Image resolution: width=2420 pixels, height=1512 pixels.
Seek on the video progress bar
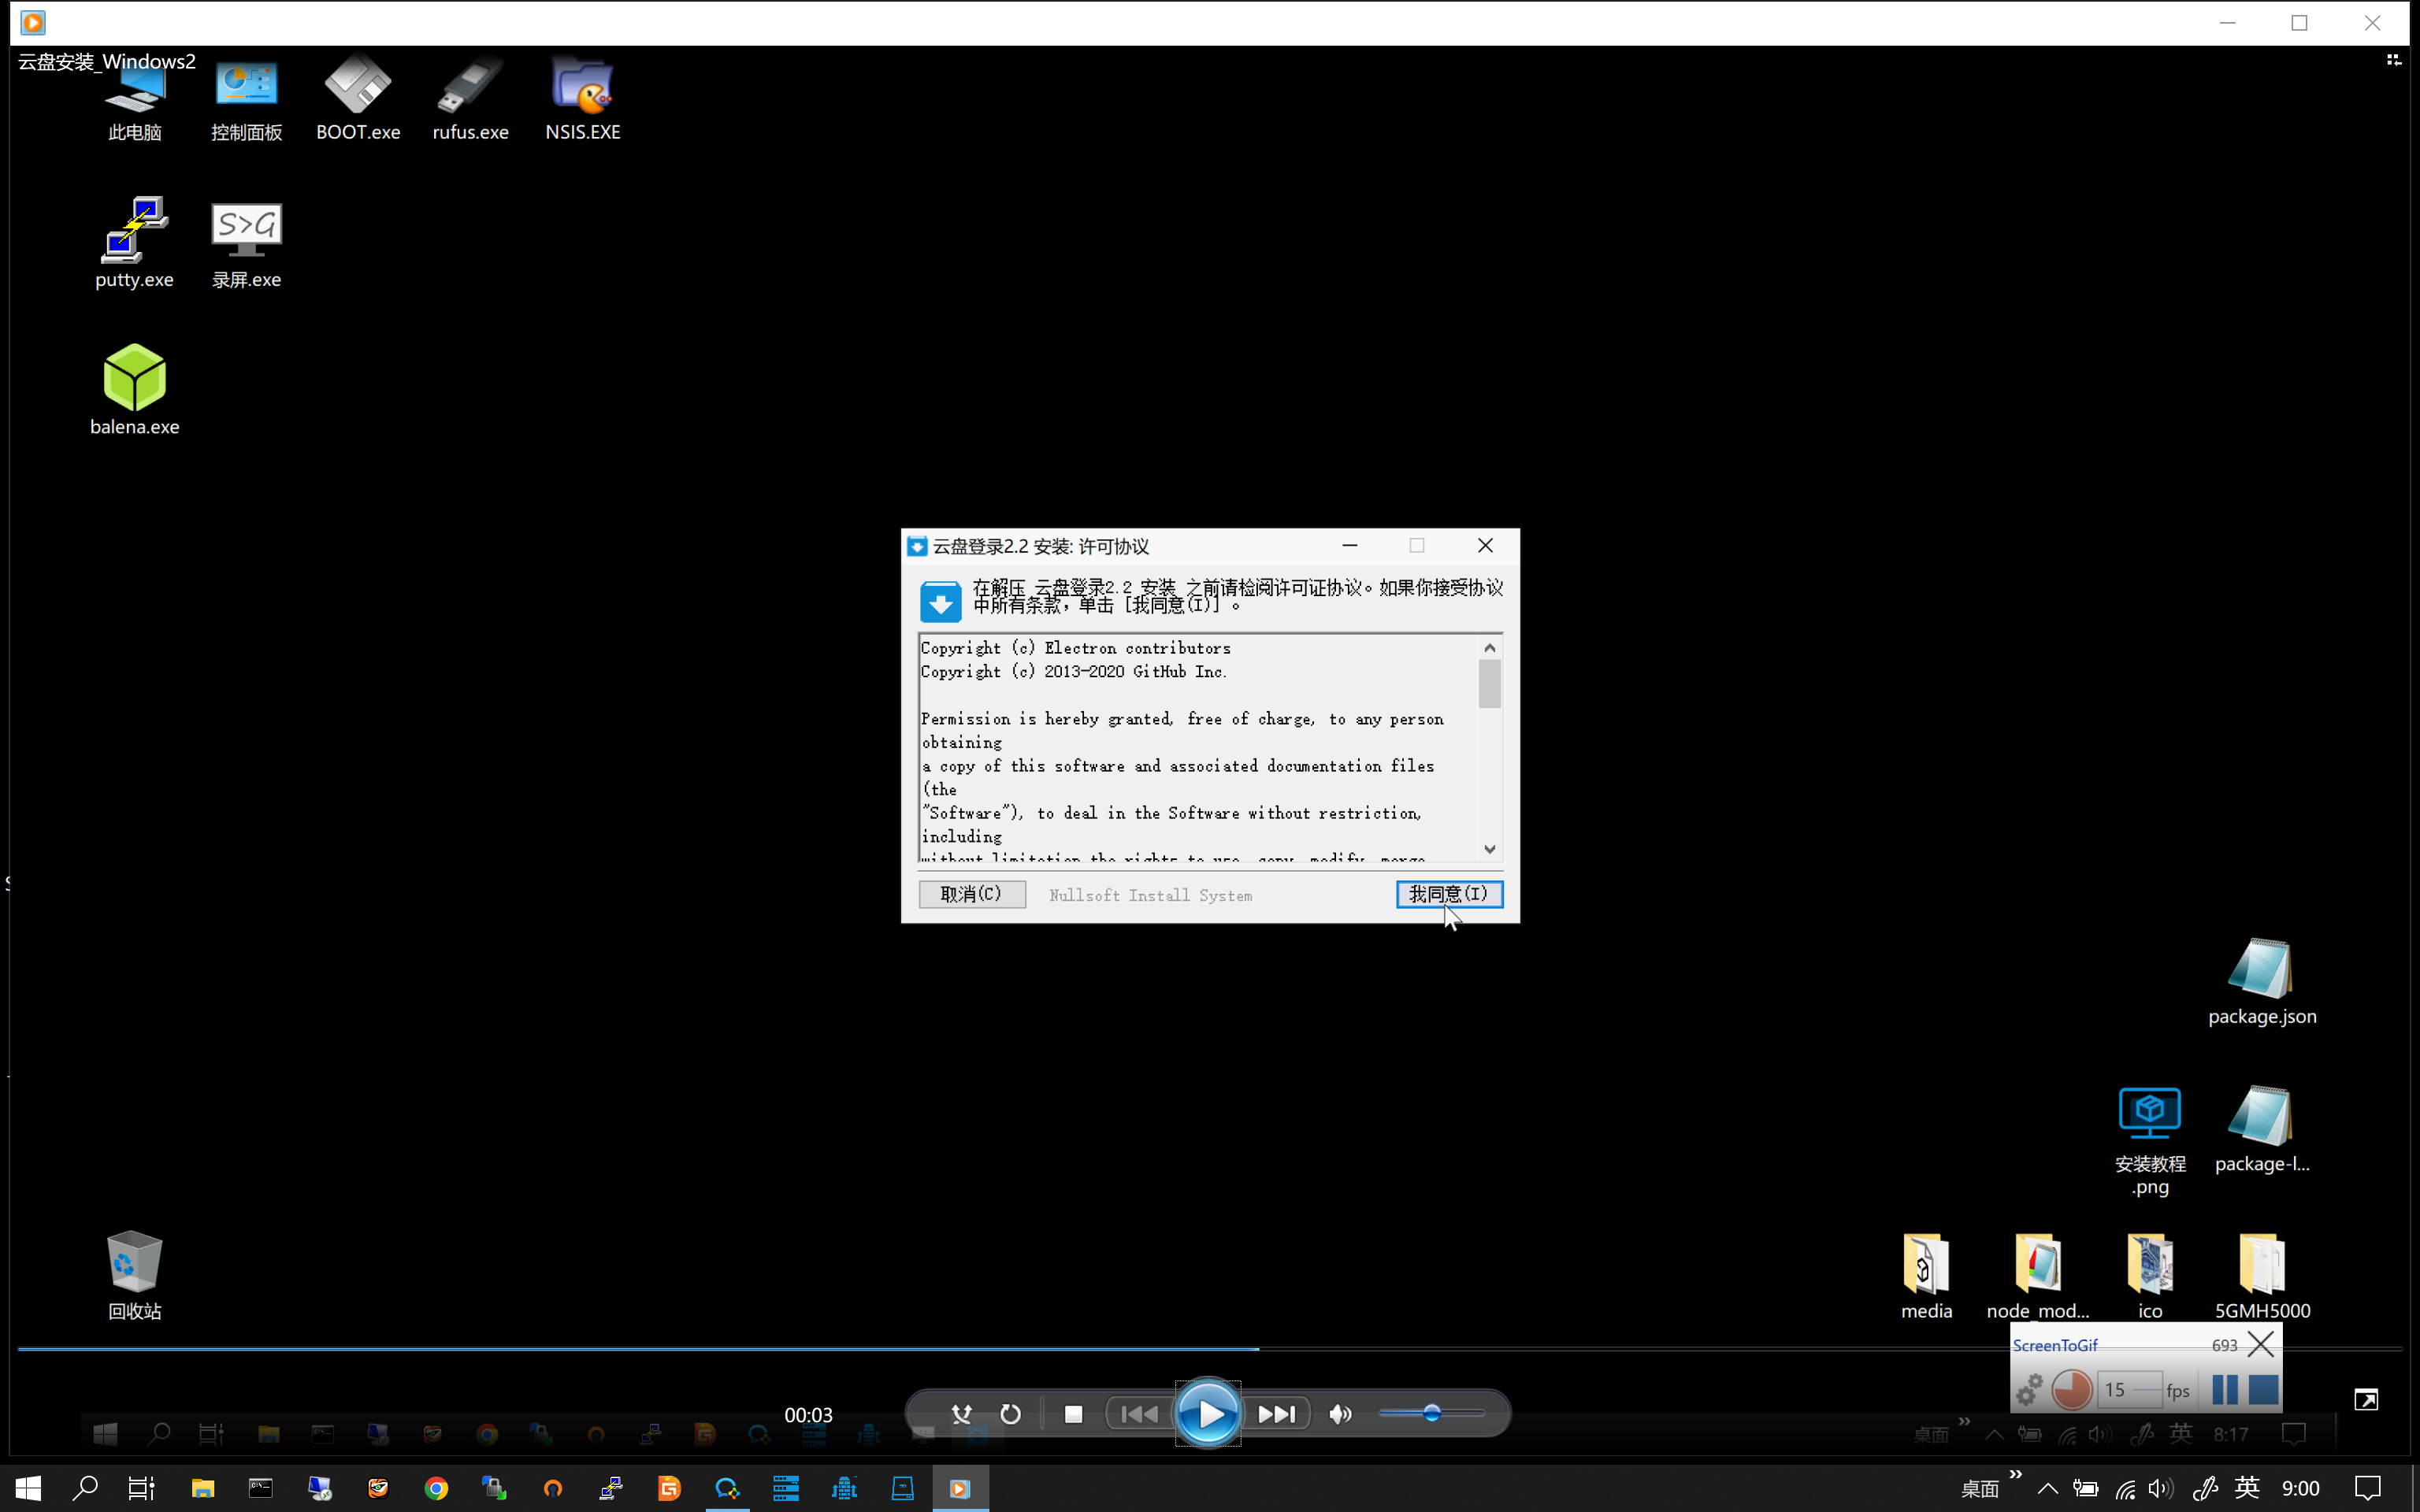pyautogui.click(x=1210, y=1348)
